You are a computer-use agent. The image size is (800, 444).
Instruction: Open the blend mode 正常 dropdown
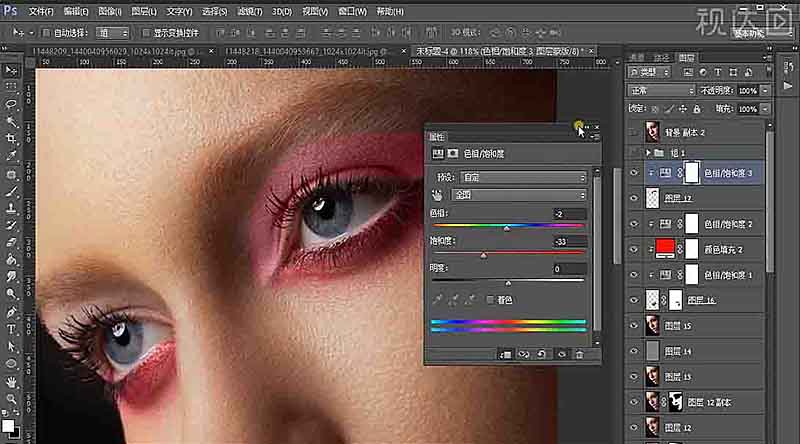pyautogui.click(x=662, y=90)
